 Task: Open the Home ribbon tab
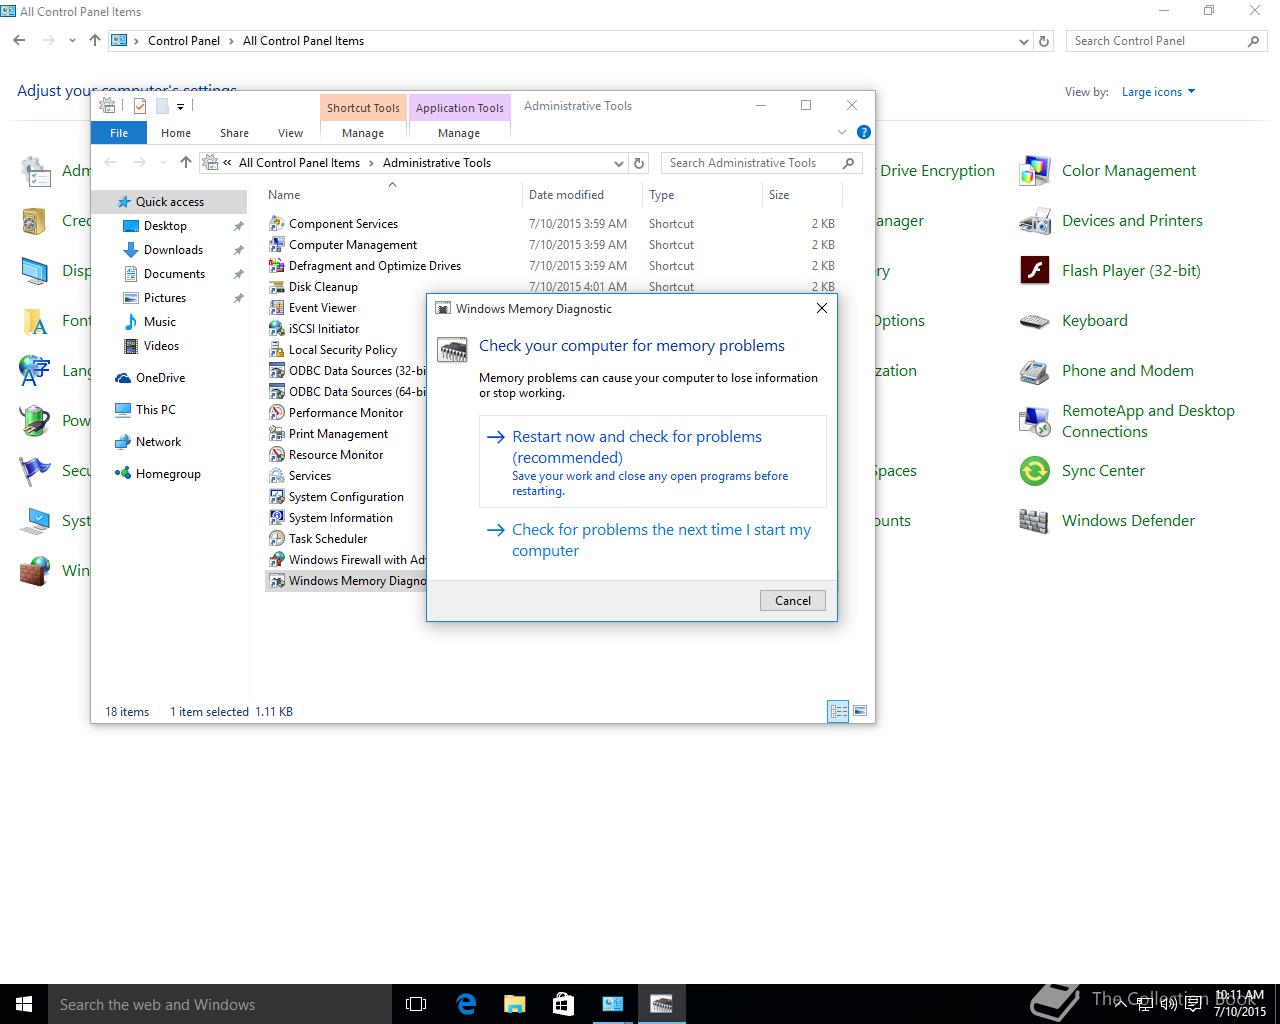pos(176,132)
